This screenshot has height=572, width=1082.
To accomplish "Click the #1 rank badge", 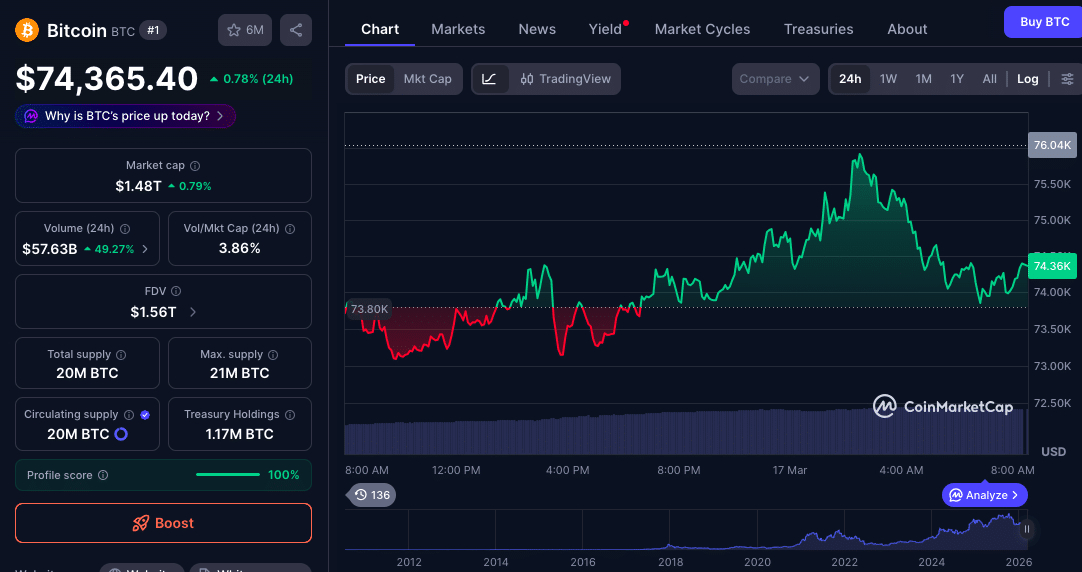I will point(153,30).
